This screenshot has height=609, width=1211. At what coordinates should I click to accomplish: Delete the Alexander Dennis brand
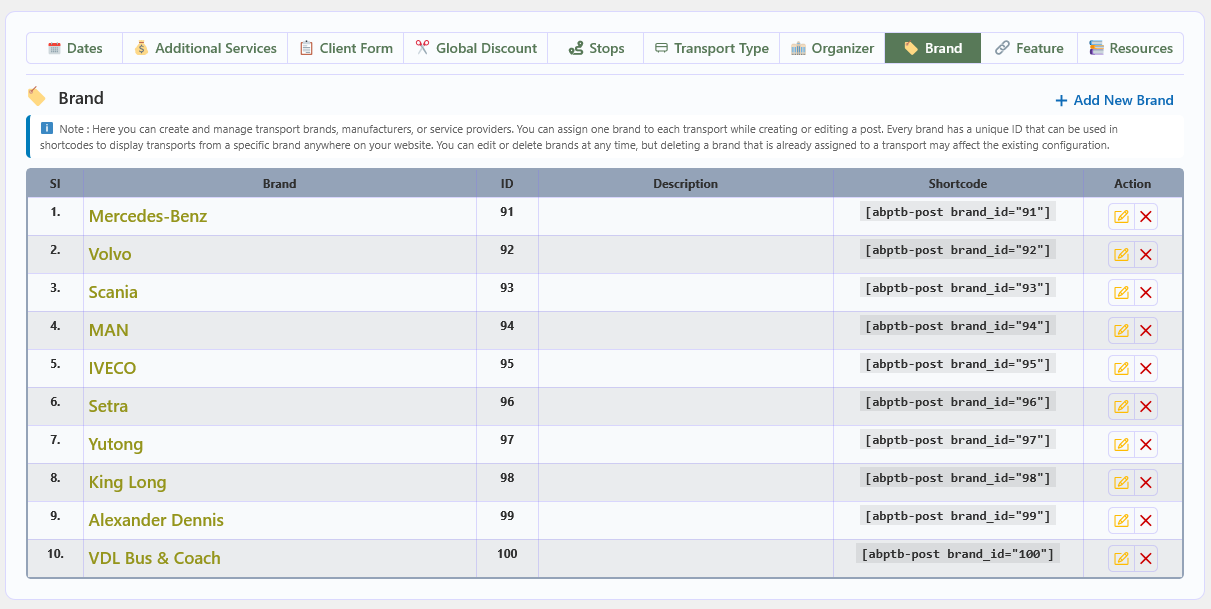coord(1146,521)
